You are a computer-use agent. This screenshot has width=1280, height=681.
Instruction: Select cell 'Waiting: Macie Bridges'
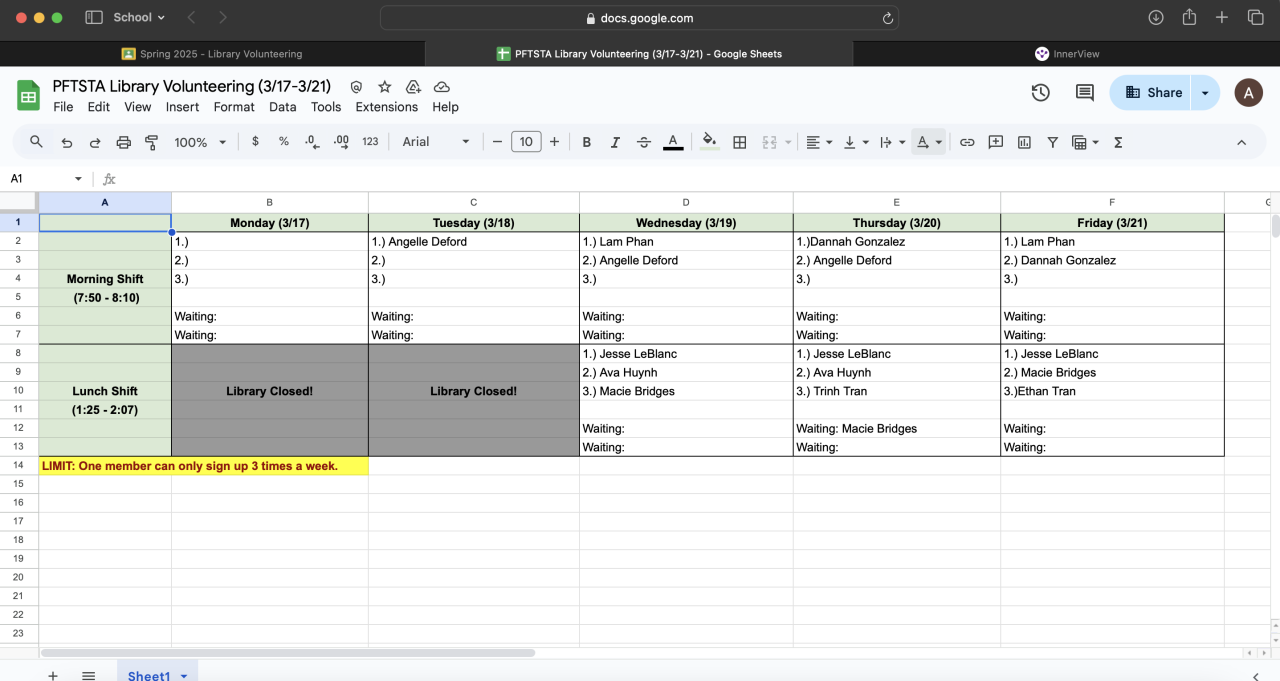pos(896,429)
